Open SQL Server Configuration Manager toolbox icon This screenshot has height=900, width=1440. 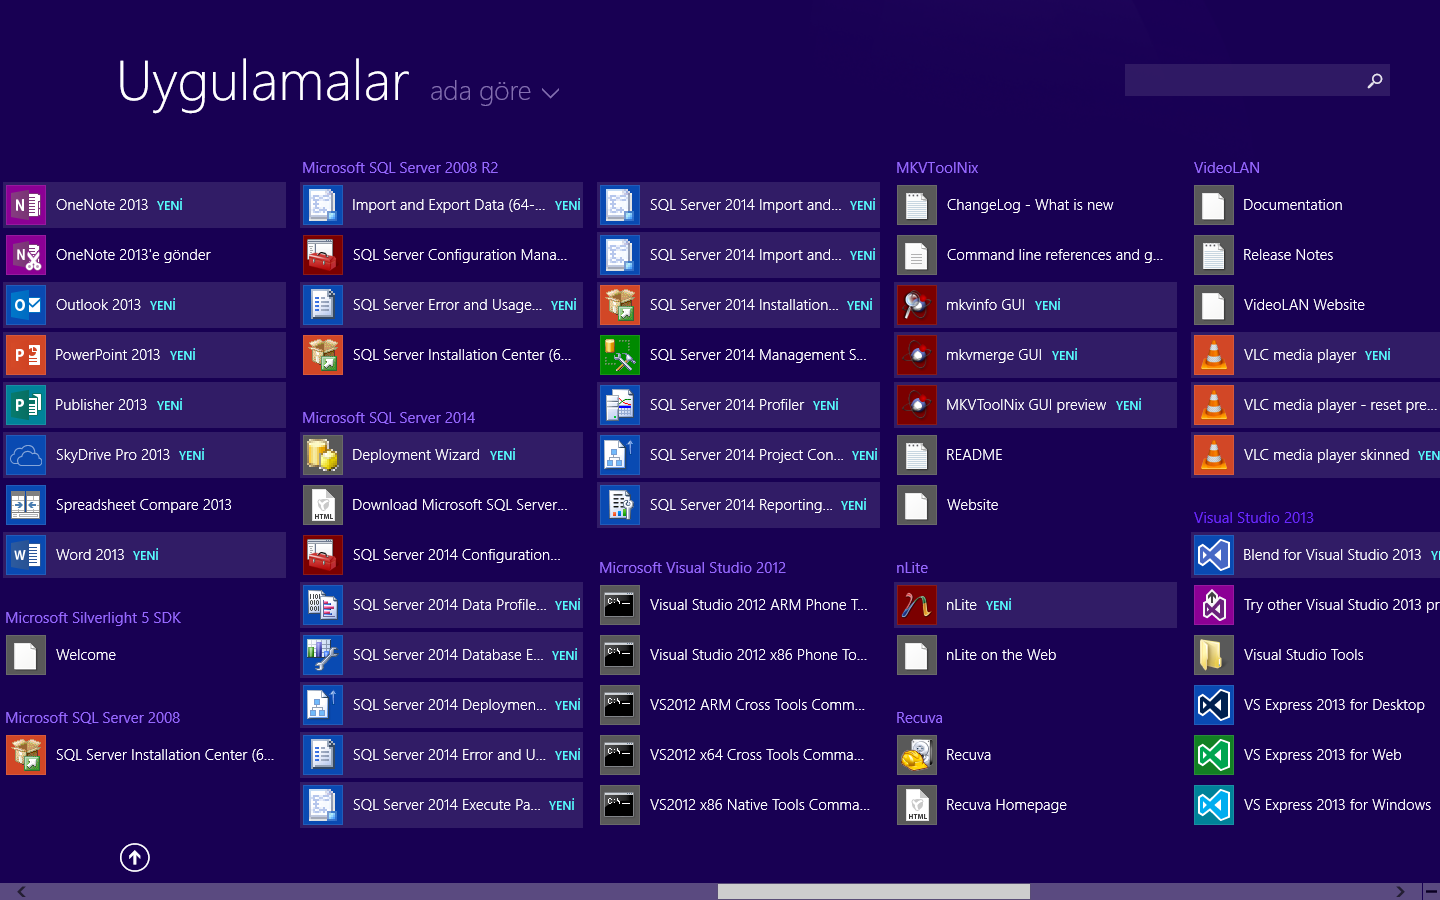(323, 255)
